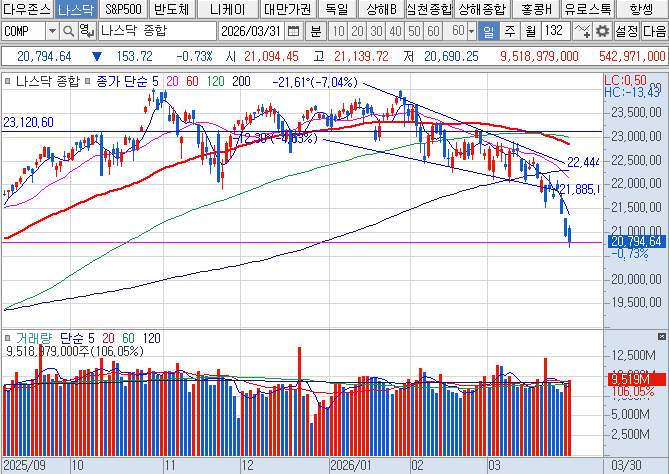Click the 거래량 volume legend label

[x=34, y=338]
